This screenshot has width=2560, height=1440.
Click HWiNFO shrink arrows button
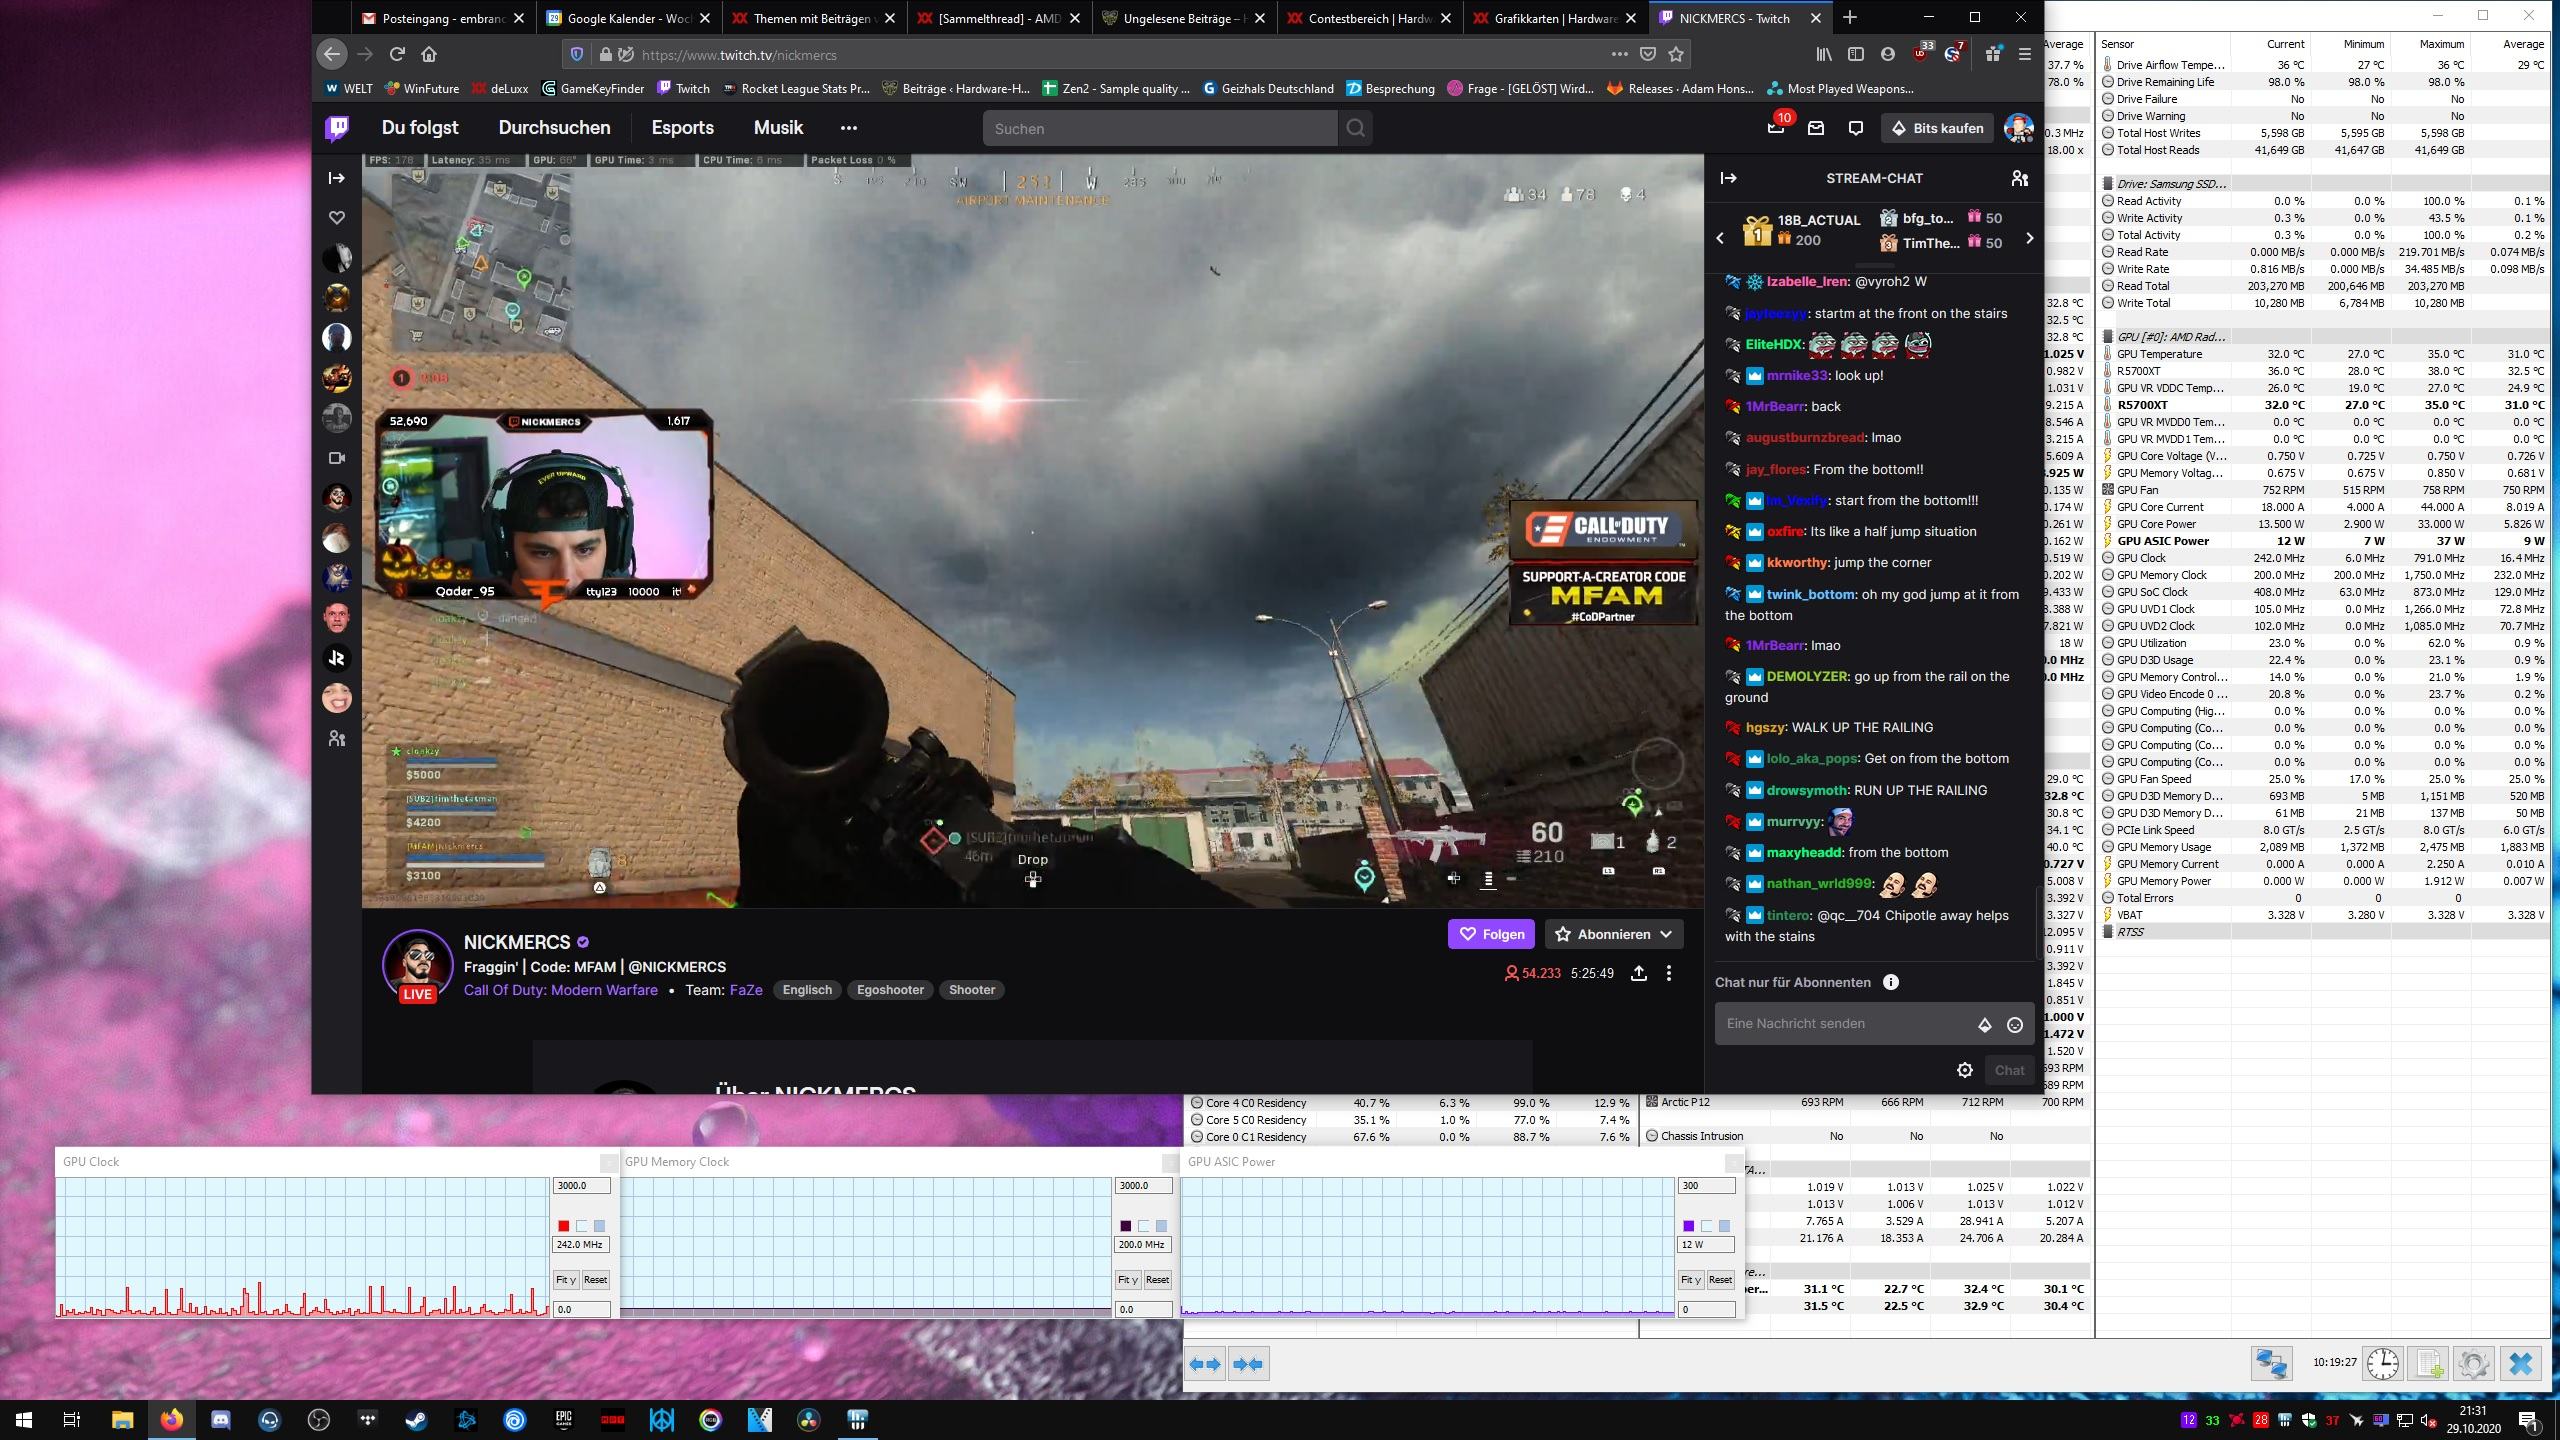click(x=1248, y=1364)
